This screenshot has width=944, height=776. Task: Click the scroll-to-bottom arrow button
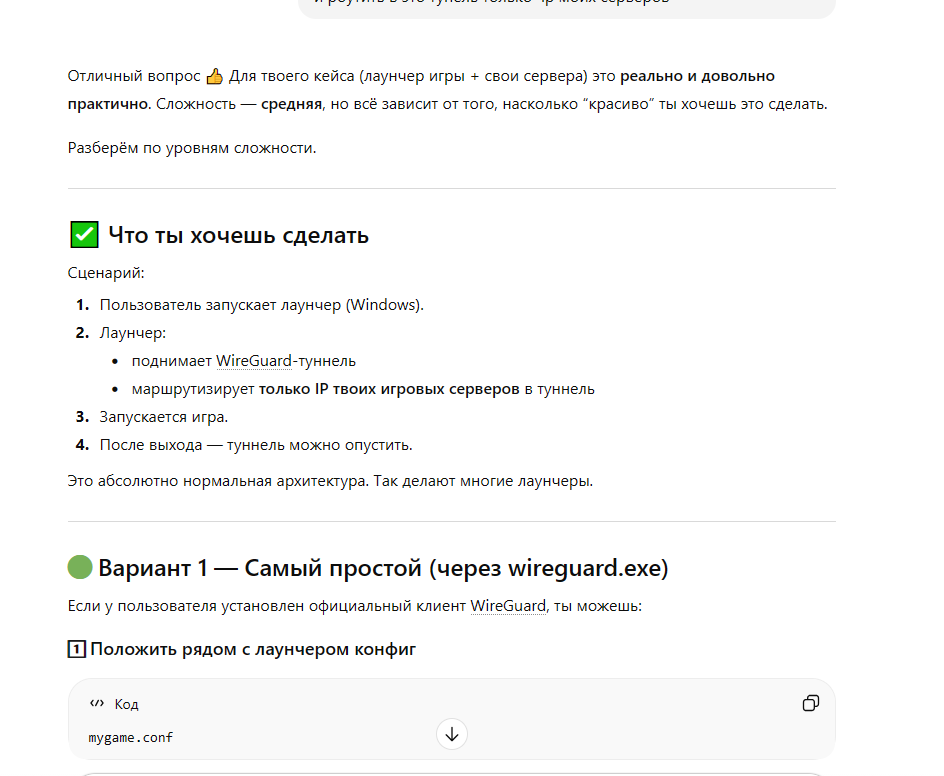(452, 734)
